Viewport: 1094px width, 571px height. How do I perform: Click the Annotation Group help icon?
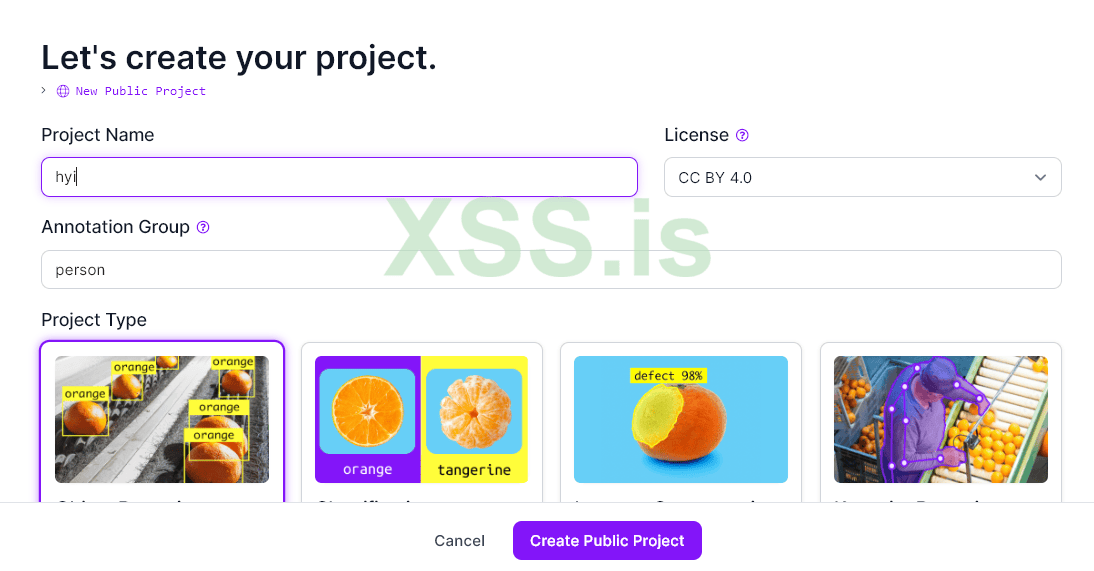(203, 227)
